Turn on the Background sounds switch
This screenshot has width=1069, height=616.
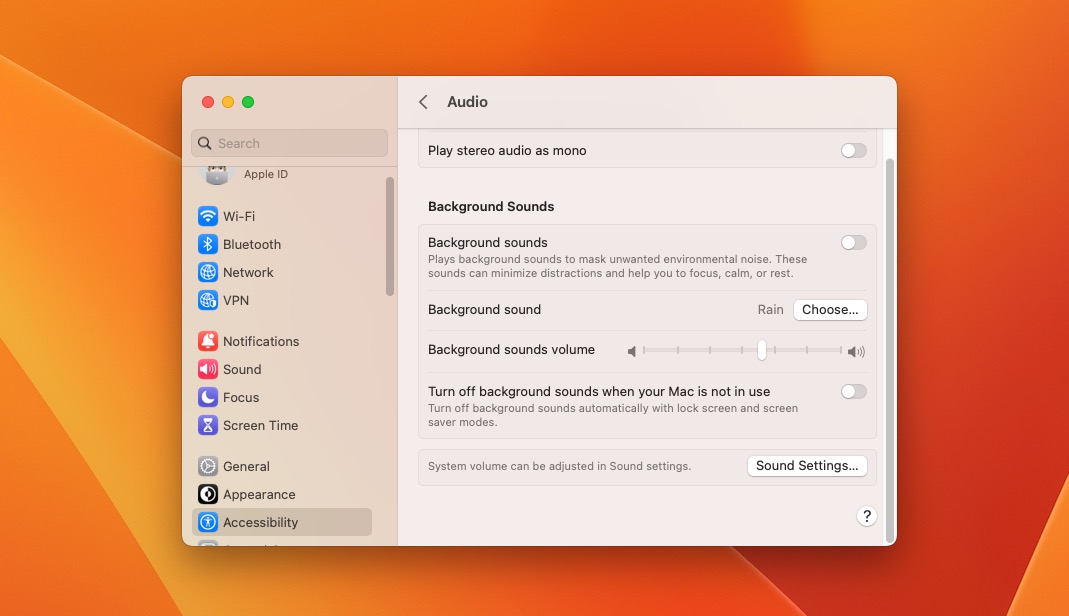pos(853,242)
